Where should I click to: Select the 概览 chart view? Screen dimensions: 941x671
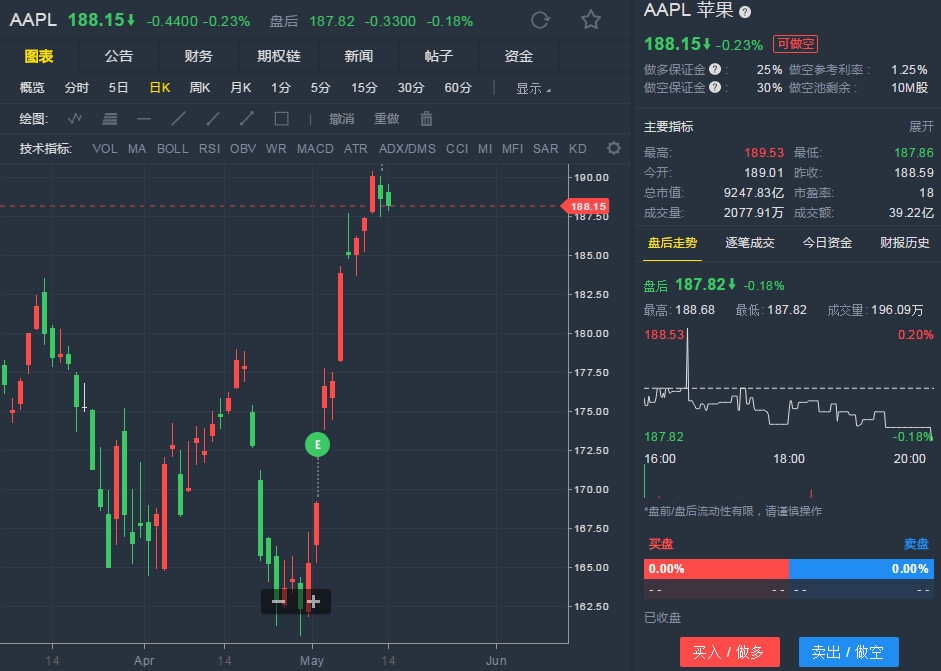pyautogui.click(x=32, y=88)
